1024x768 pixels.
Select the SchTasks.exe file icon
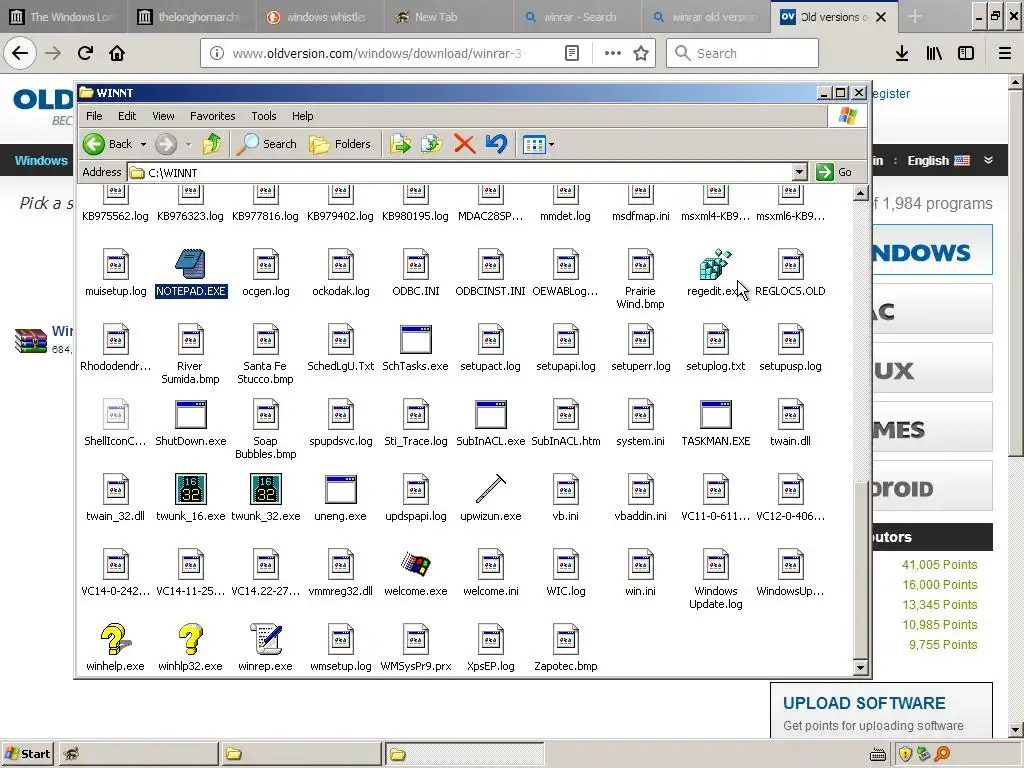[x=415, y=339]
